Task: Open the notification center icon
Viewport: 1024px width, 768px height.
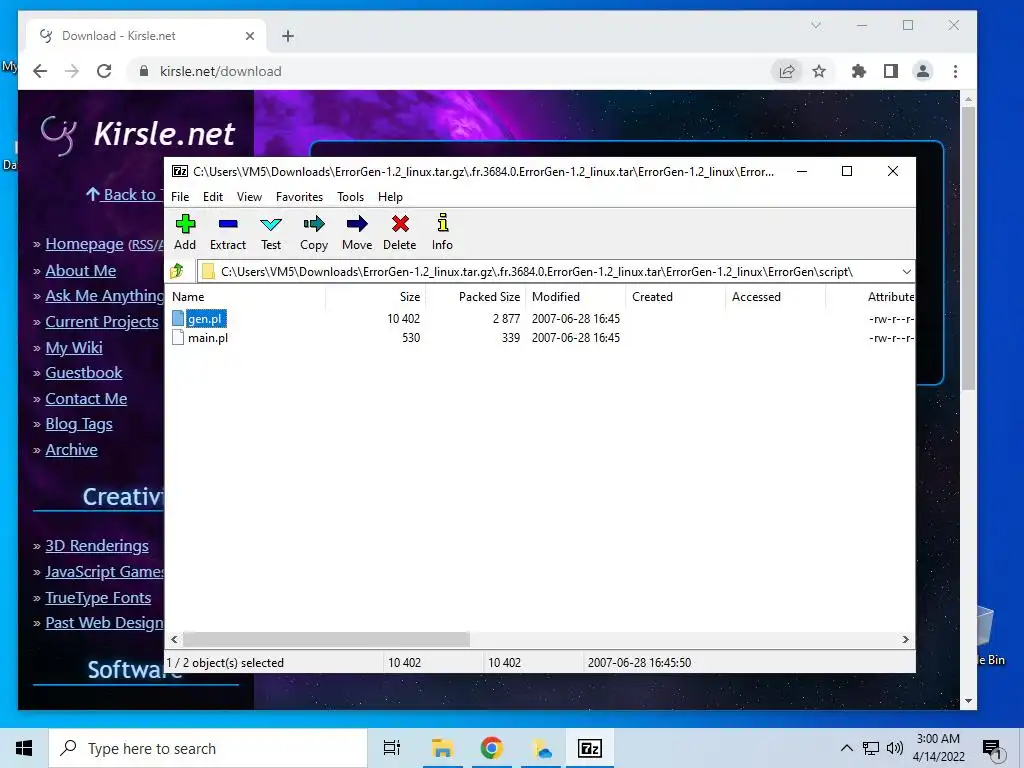Action: [x=992, y=749]
